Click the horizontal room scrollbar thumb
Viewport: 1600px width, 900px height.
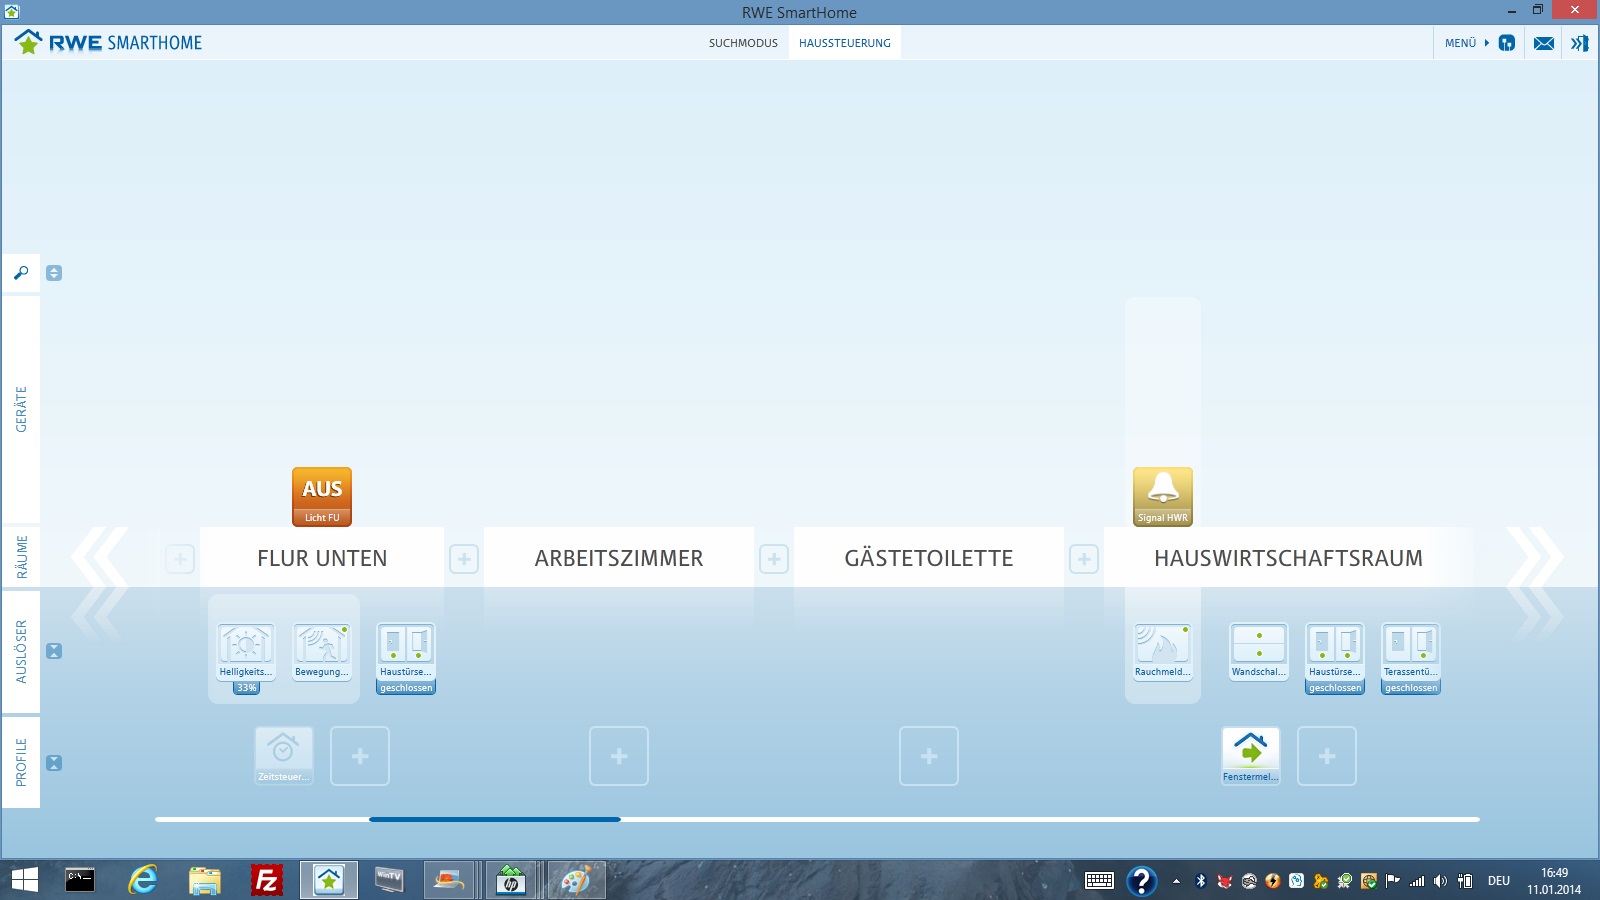[x=495, y=819]
